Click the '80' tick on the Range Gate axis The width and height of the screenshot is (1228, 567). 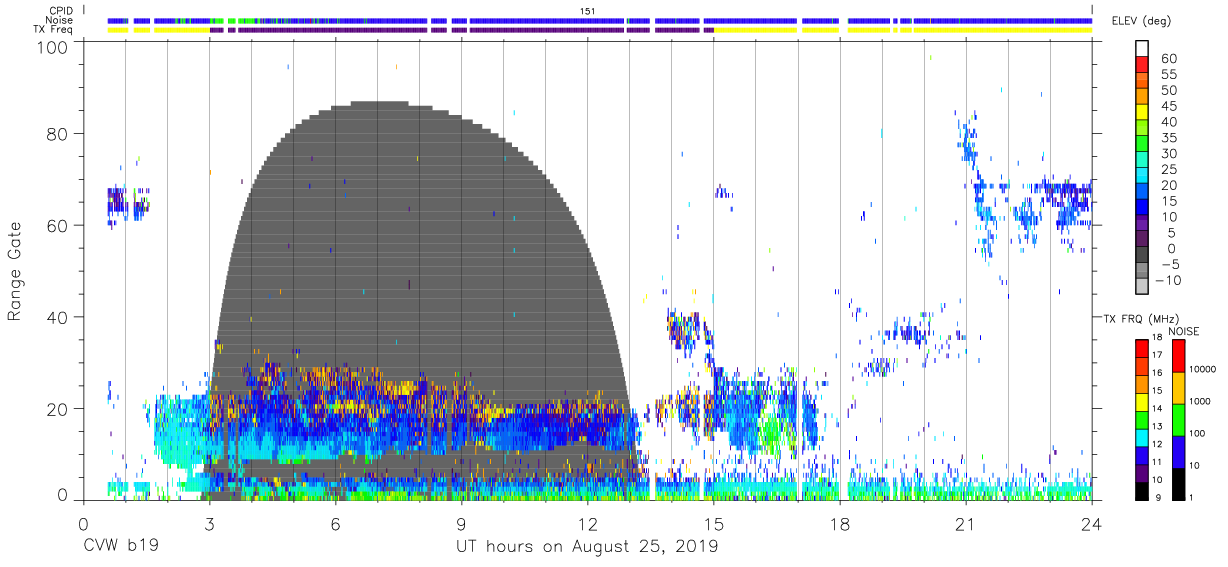59,134
